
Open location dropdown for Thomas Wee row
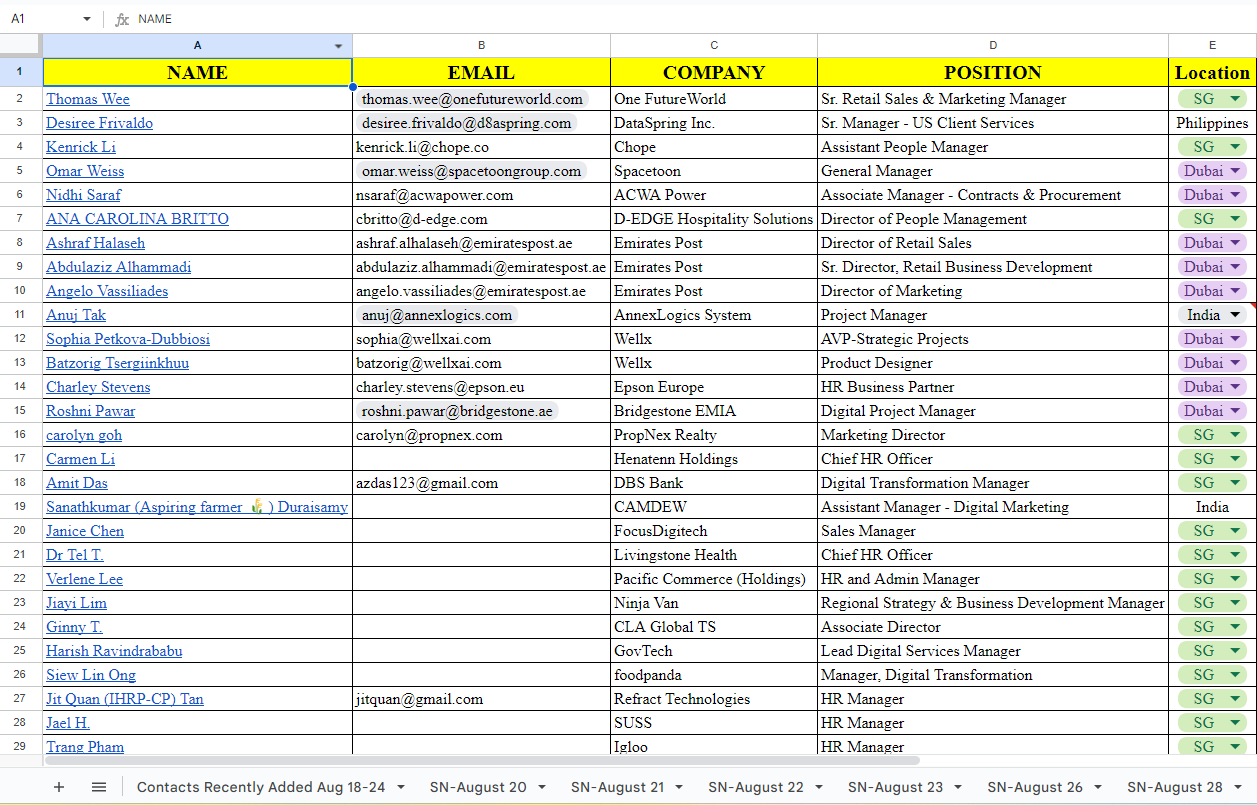click(x=1236, y=99)
